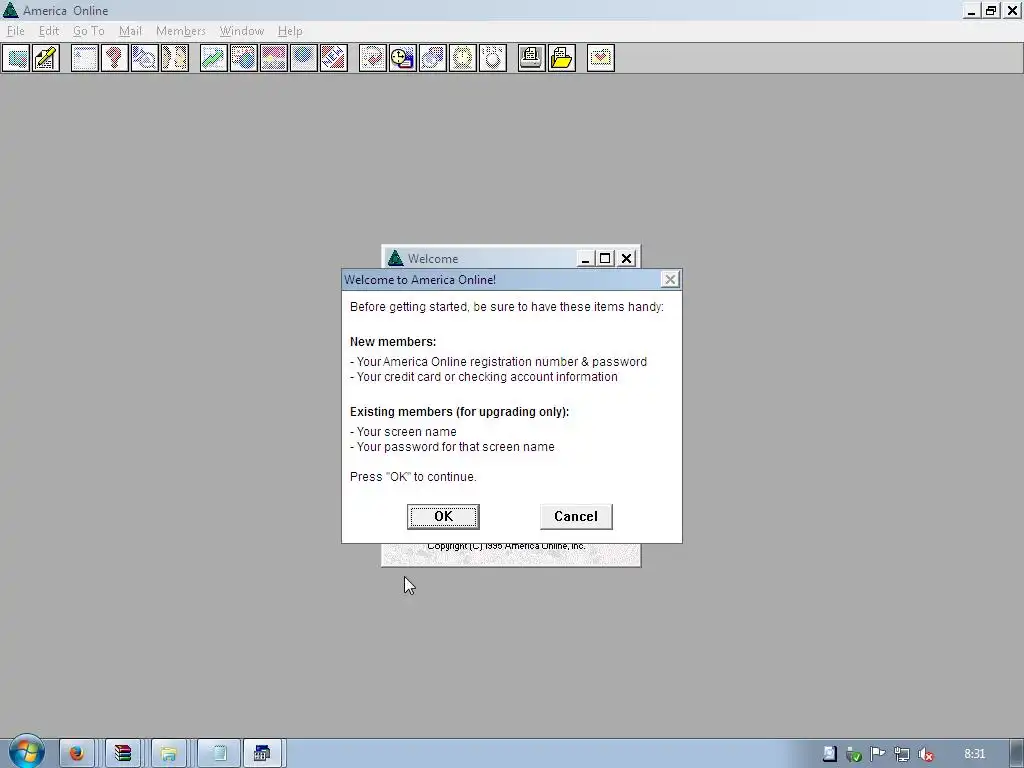Open the Go To menu
This screenshot has width=1024, height=768.
[89, 31]
